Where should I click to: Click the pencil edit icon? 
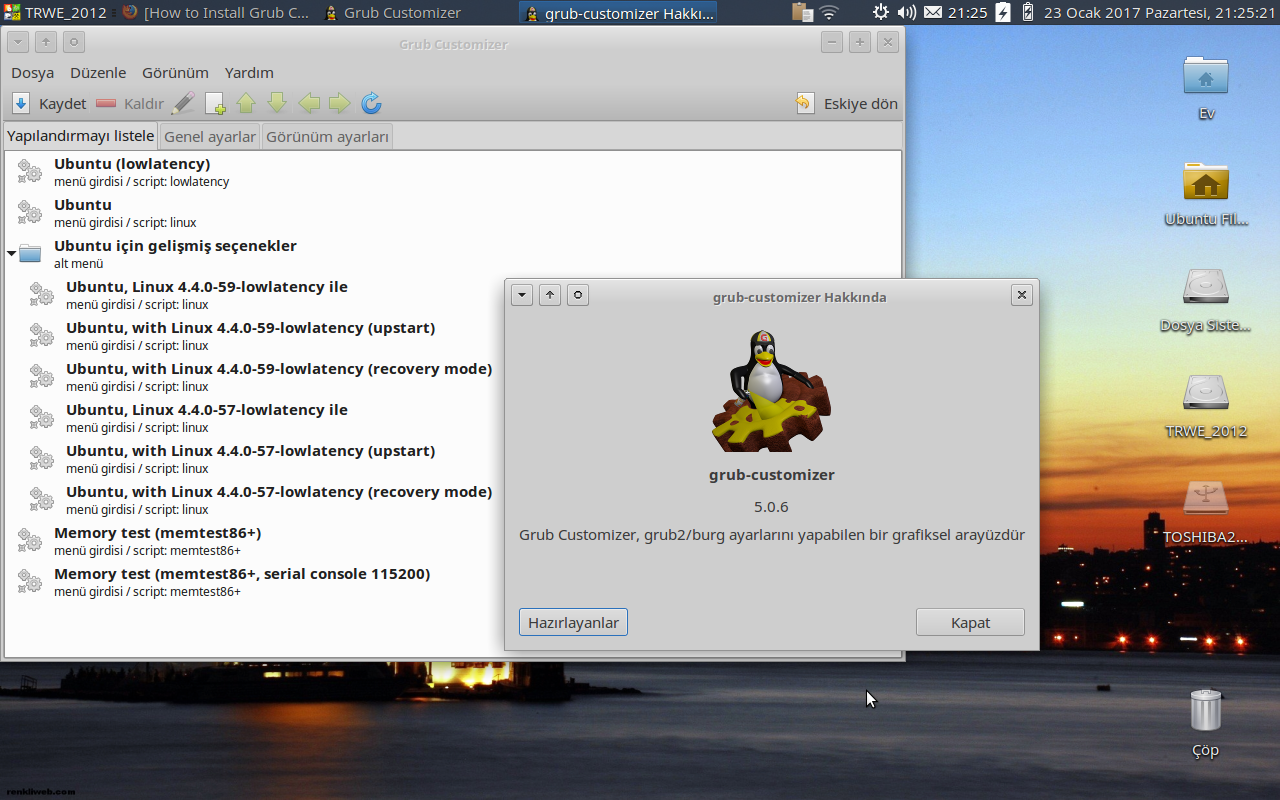tap(183, 103)
